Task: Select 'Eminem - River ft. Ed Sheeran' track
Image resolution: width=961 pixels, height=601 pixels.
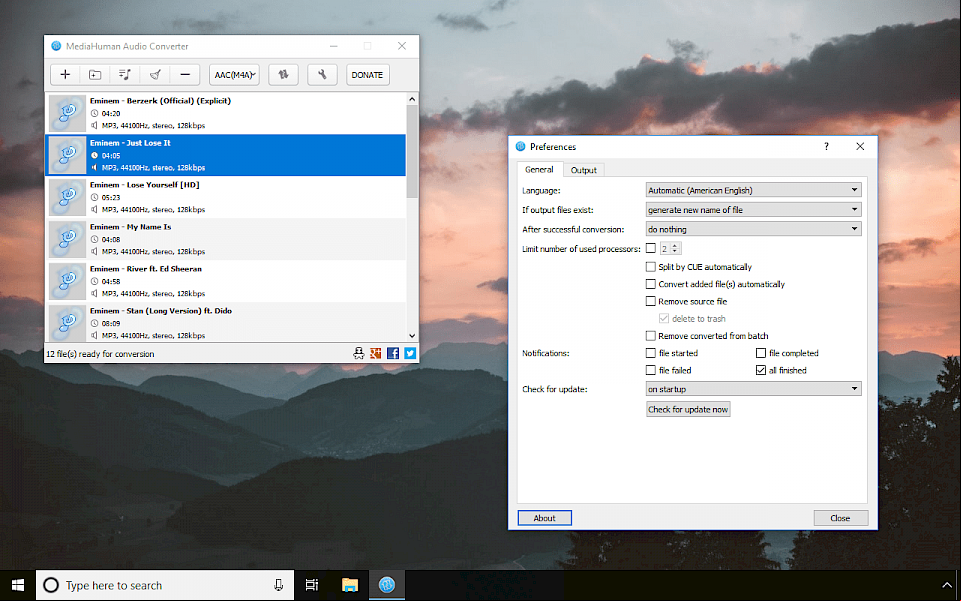Action: point(226,281)
